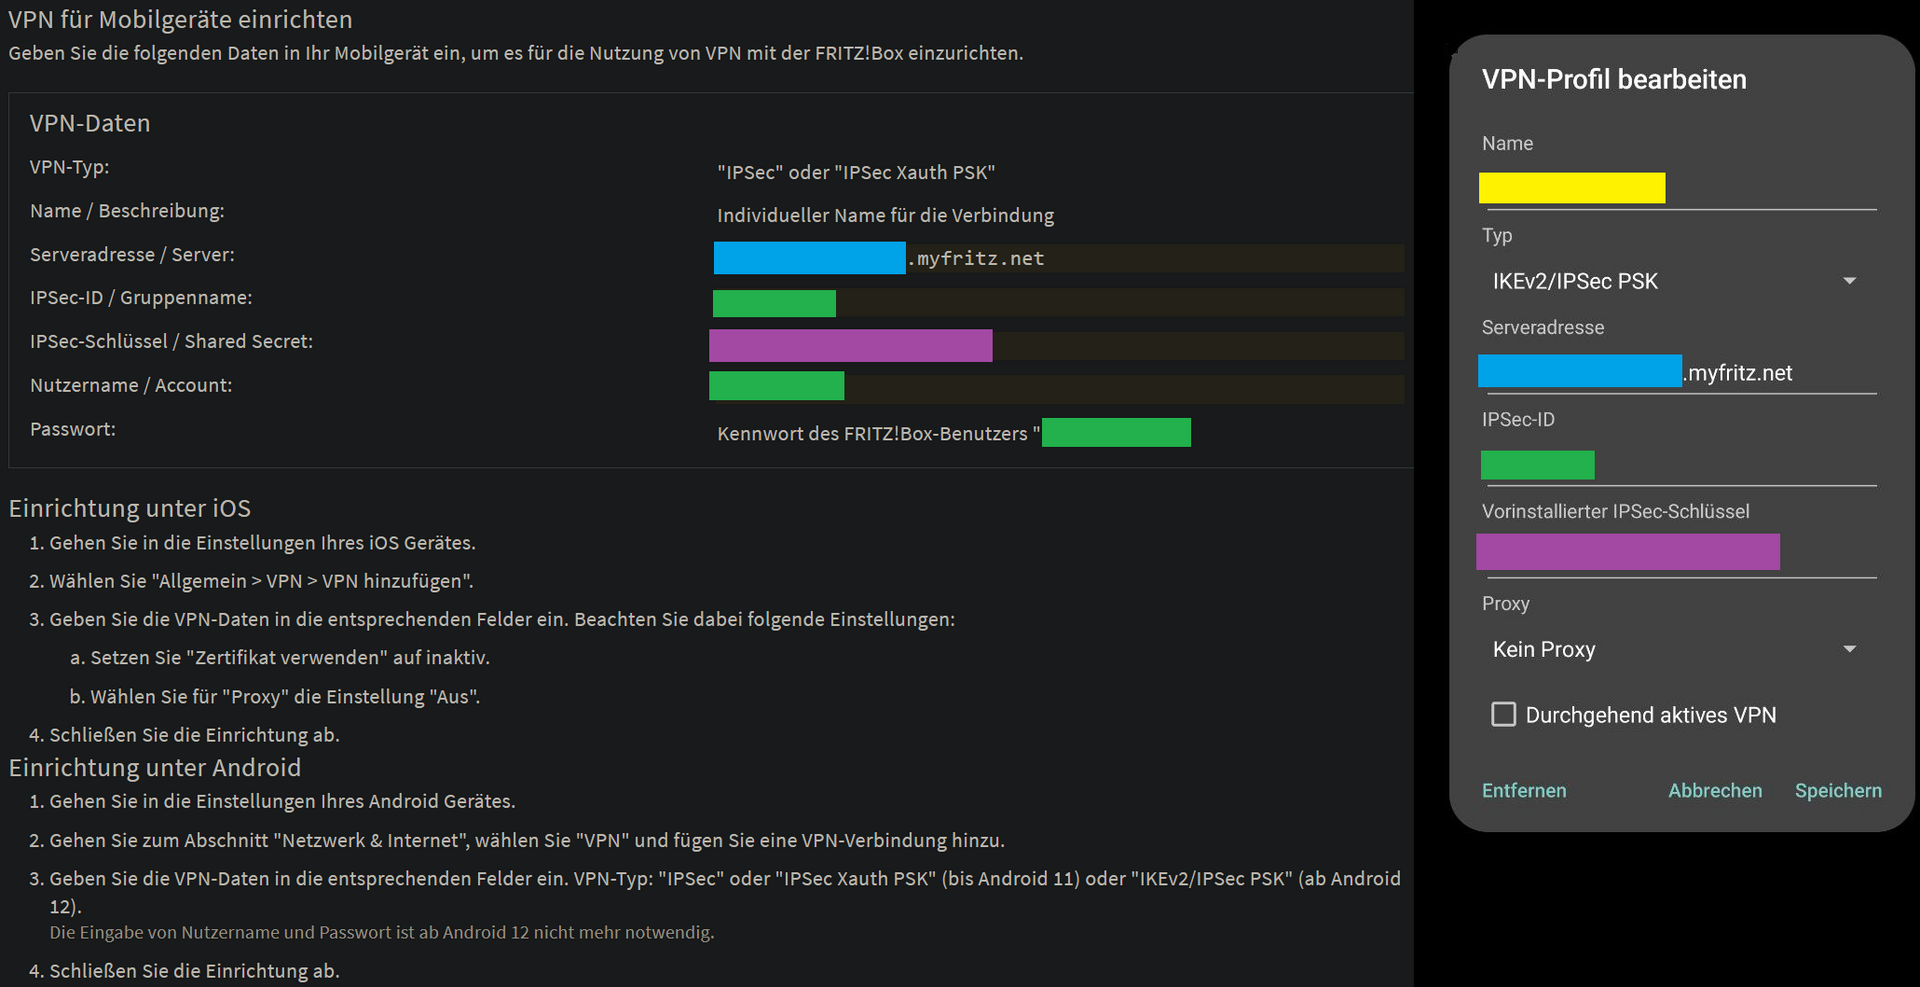Viewport: 1920px width, 987px height.
Task: Click the Serveradresse field in VPN dialog
Action: click(x=1677, y=372)
